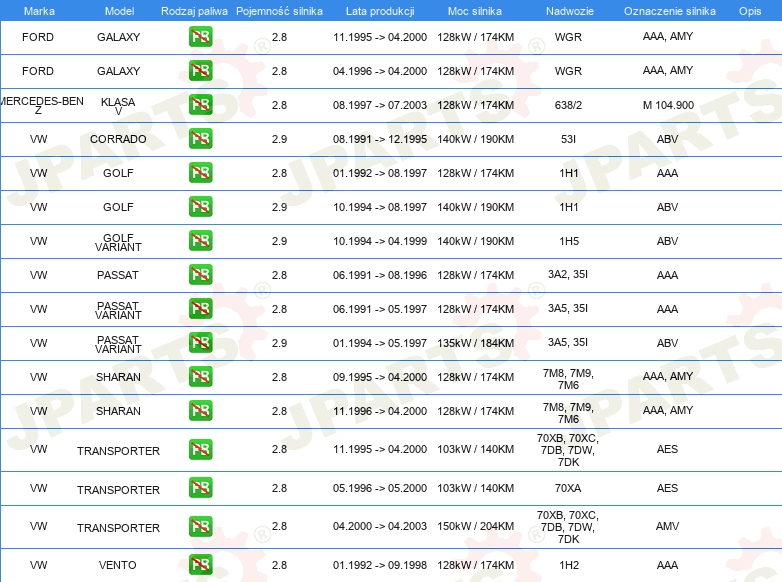Select GOLF VARIANT model cell

click(118, 242)
